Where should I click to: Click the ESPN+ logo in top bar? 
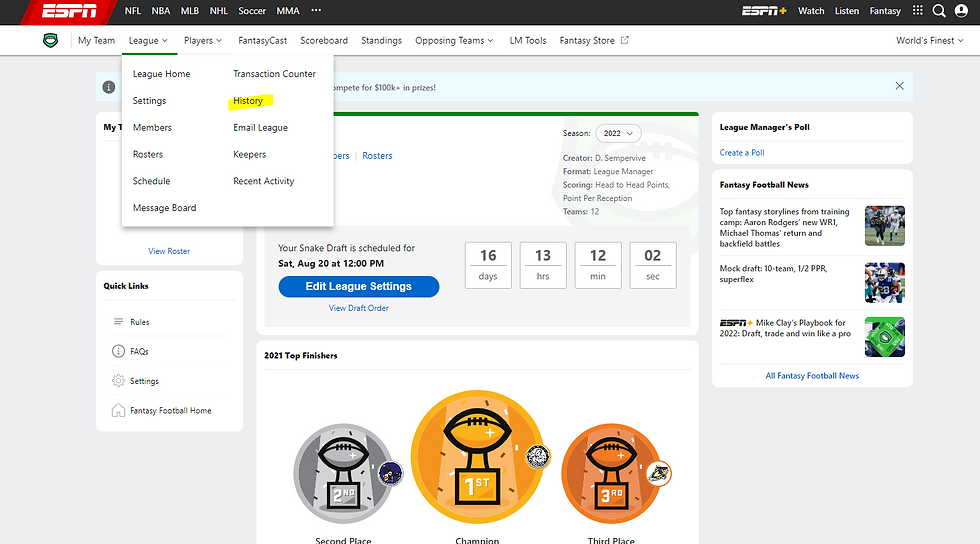coord(764,11)
